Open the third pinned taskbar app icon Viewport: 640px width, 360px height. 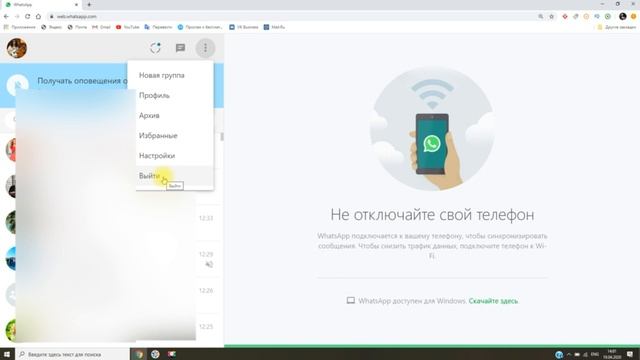click(172, 354)
